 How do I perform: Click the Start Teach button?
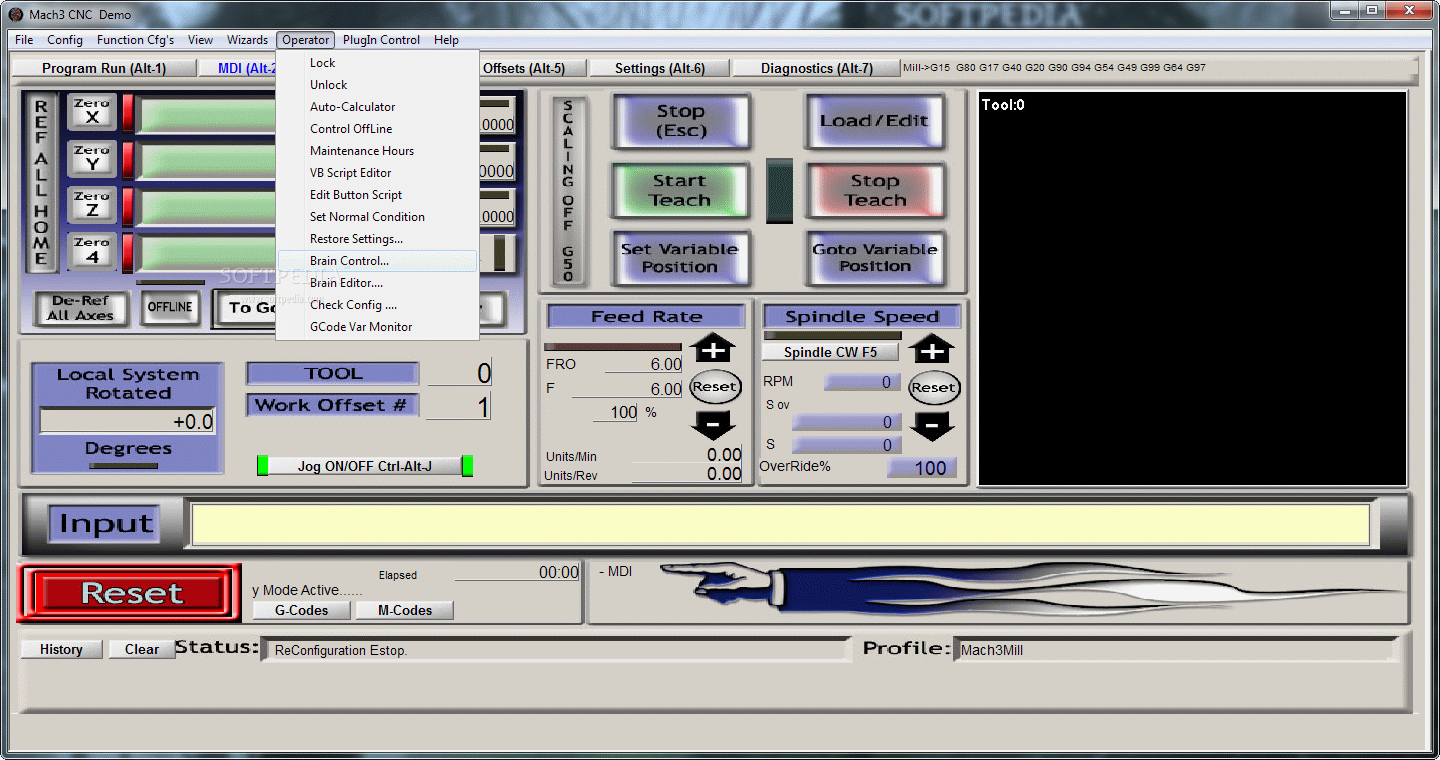(680, 190)
